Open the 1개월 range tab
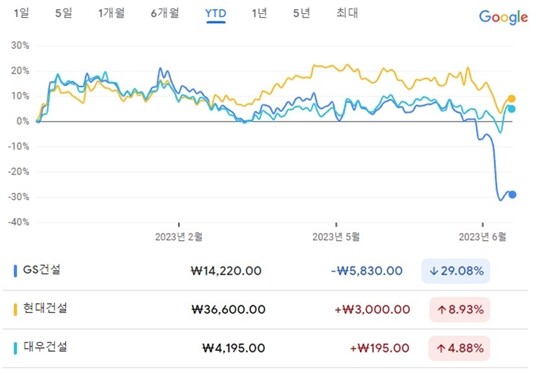 [111, 13]
